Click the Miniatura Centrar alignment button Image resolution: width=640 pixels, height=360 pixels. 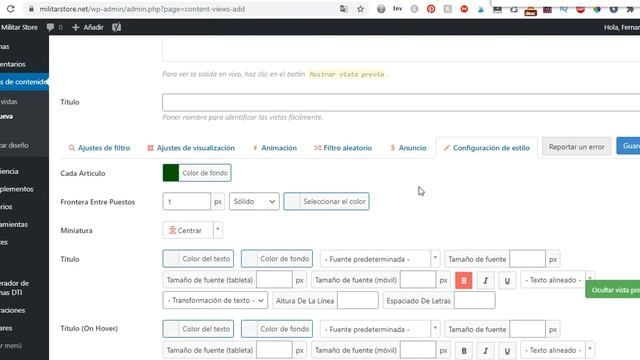point(188,230)
